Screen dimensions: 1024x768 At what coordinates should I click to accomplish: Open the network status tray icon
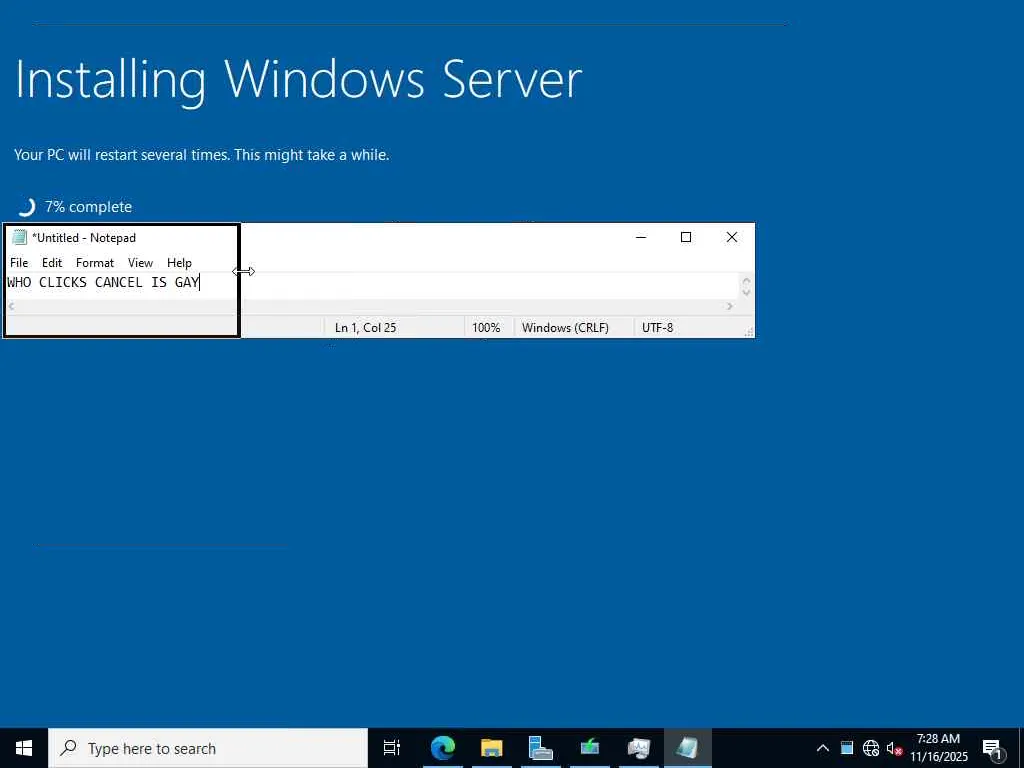click(x=871, y=748)
